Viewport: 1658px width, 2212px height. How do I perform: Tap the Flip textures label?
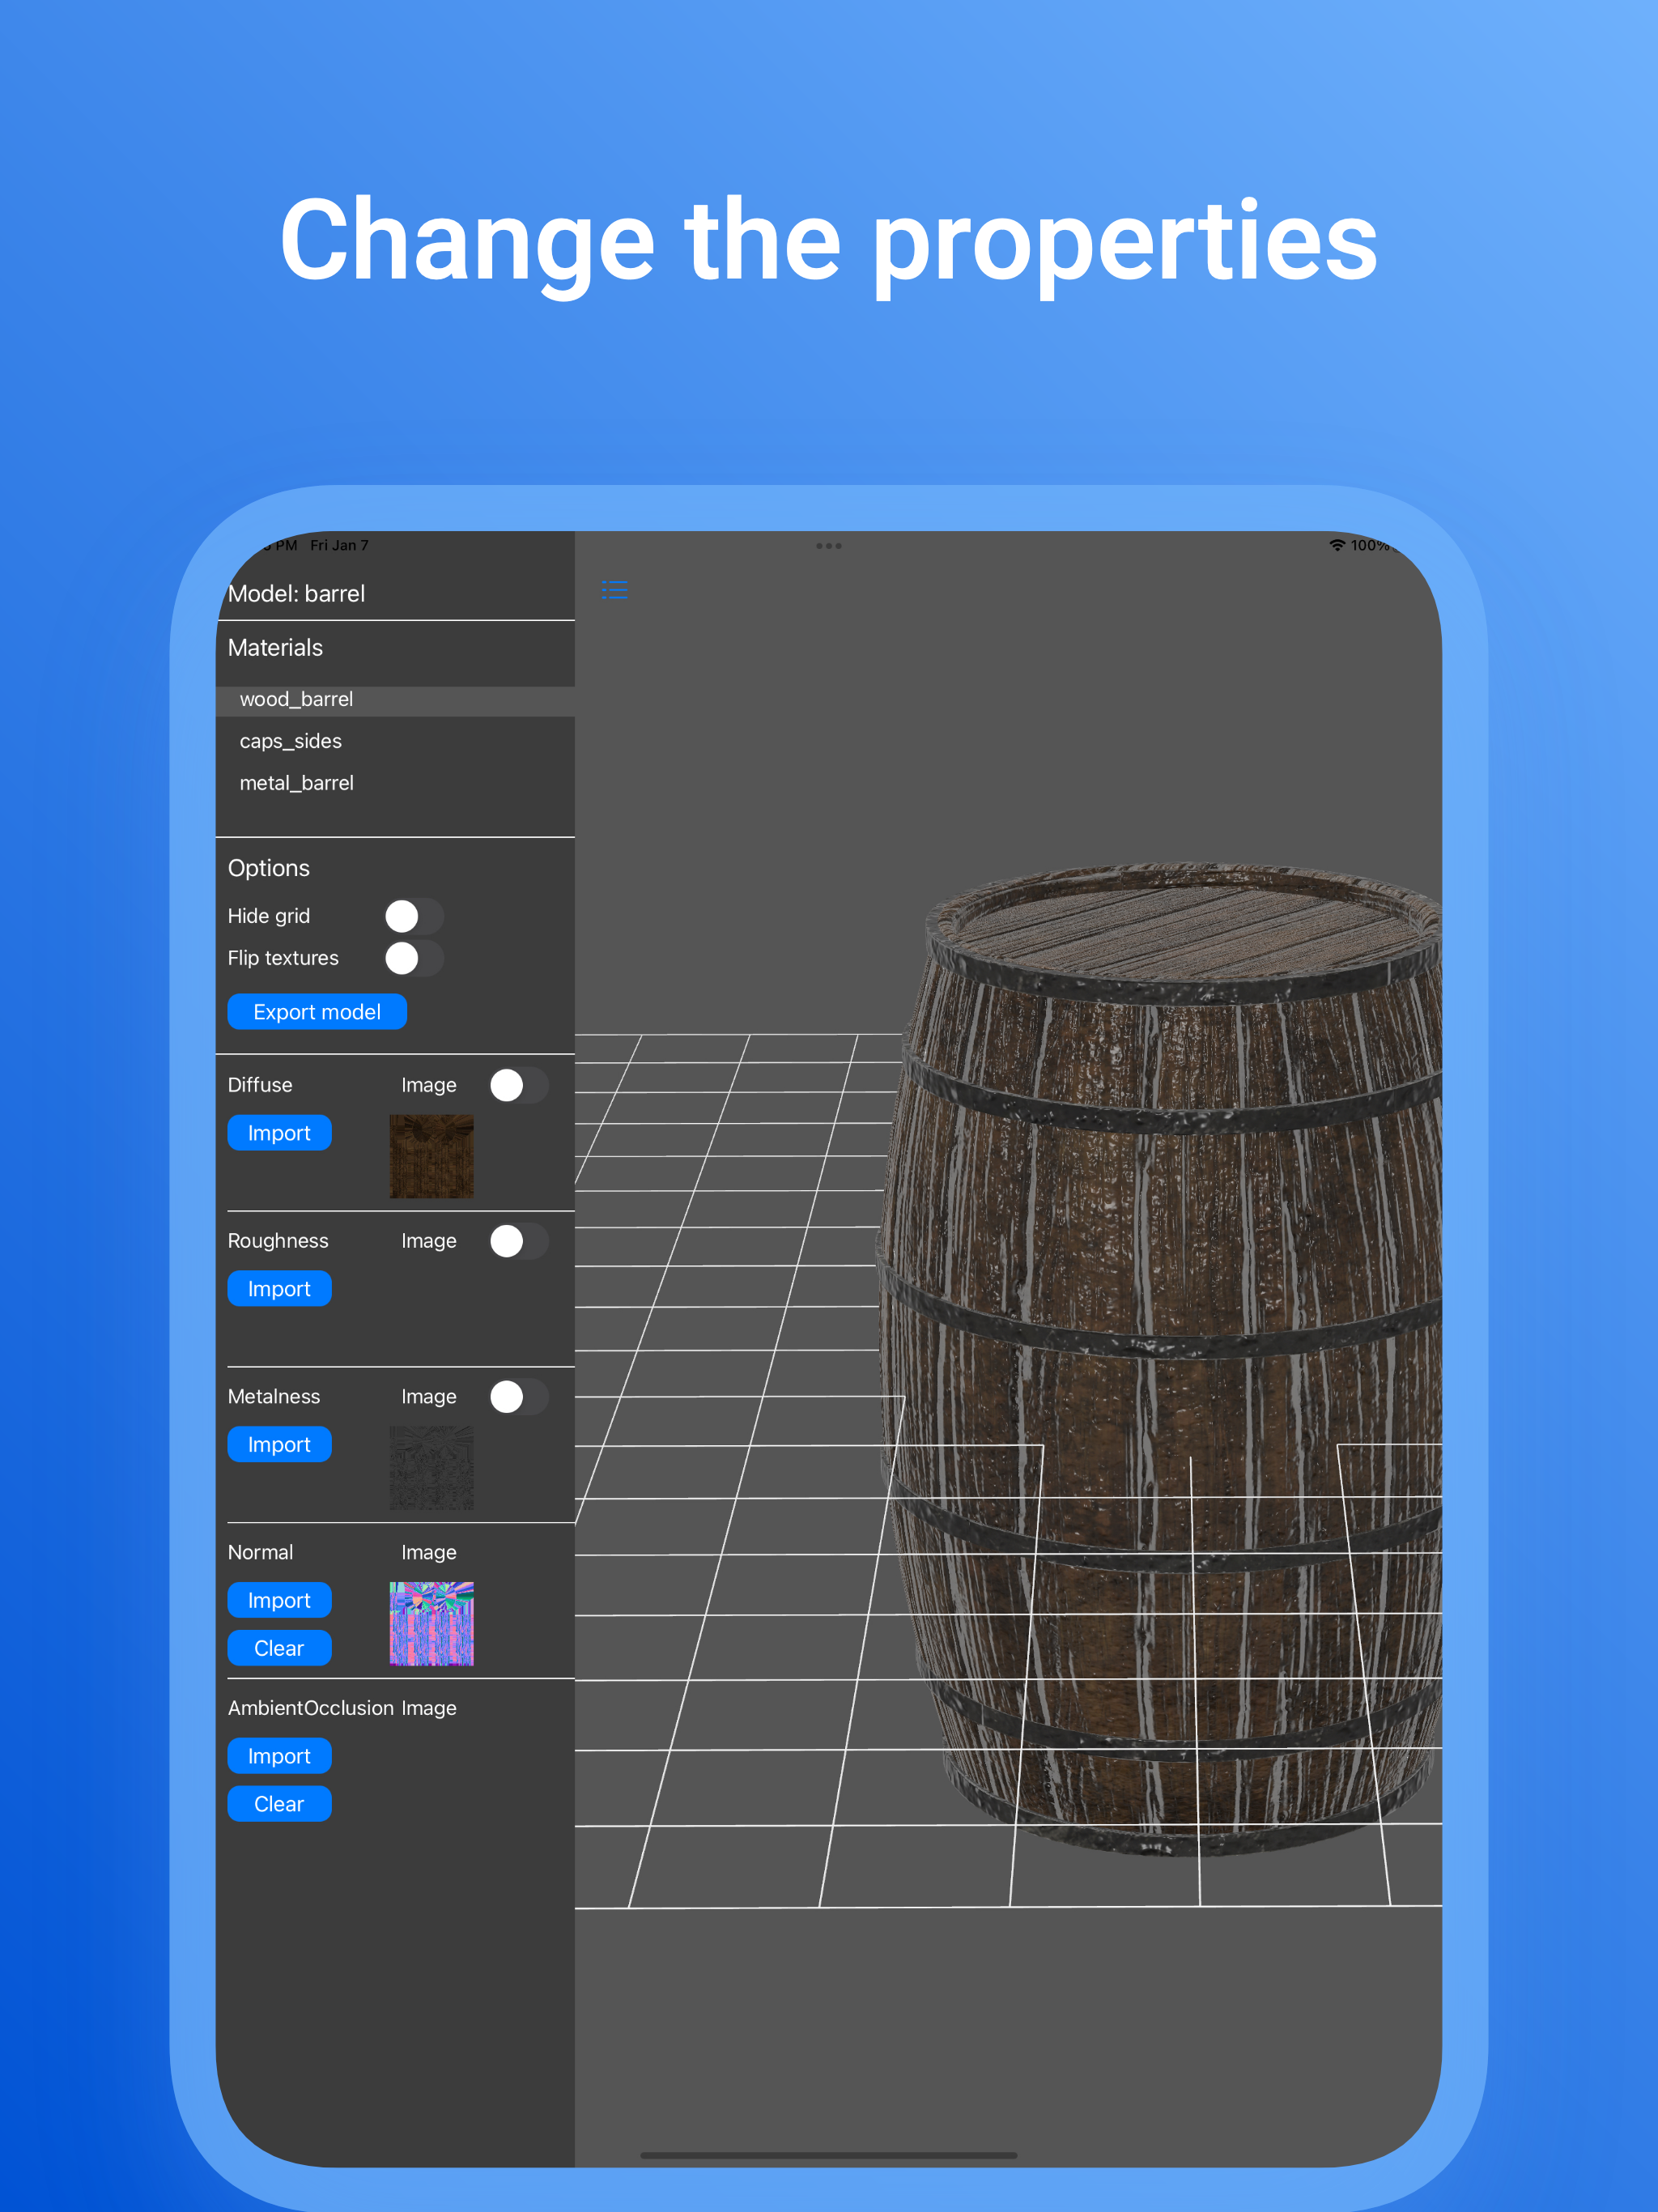[x=283, y=958]
